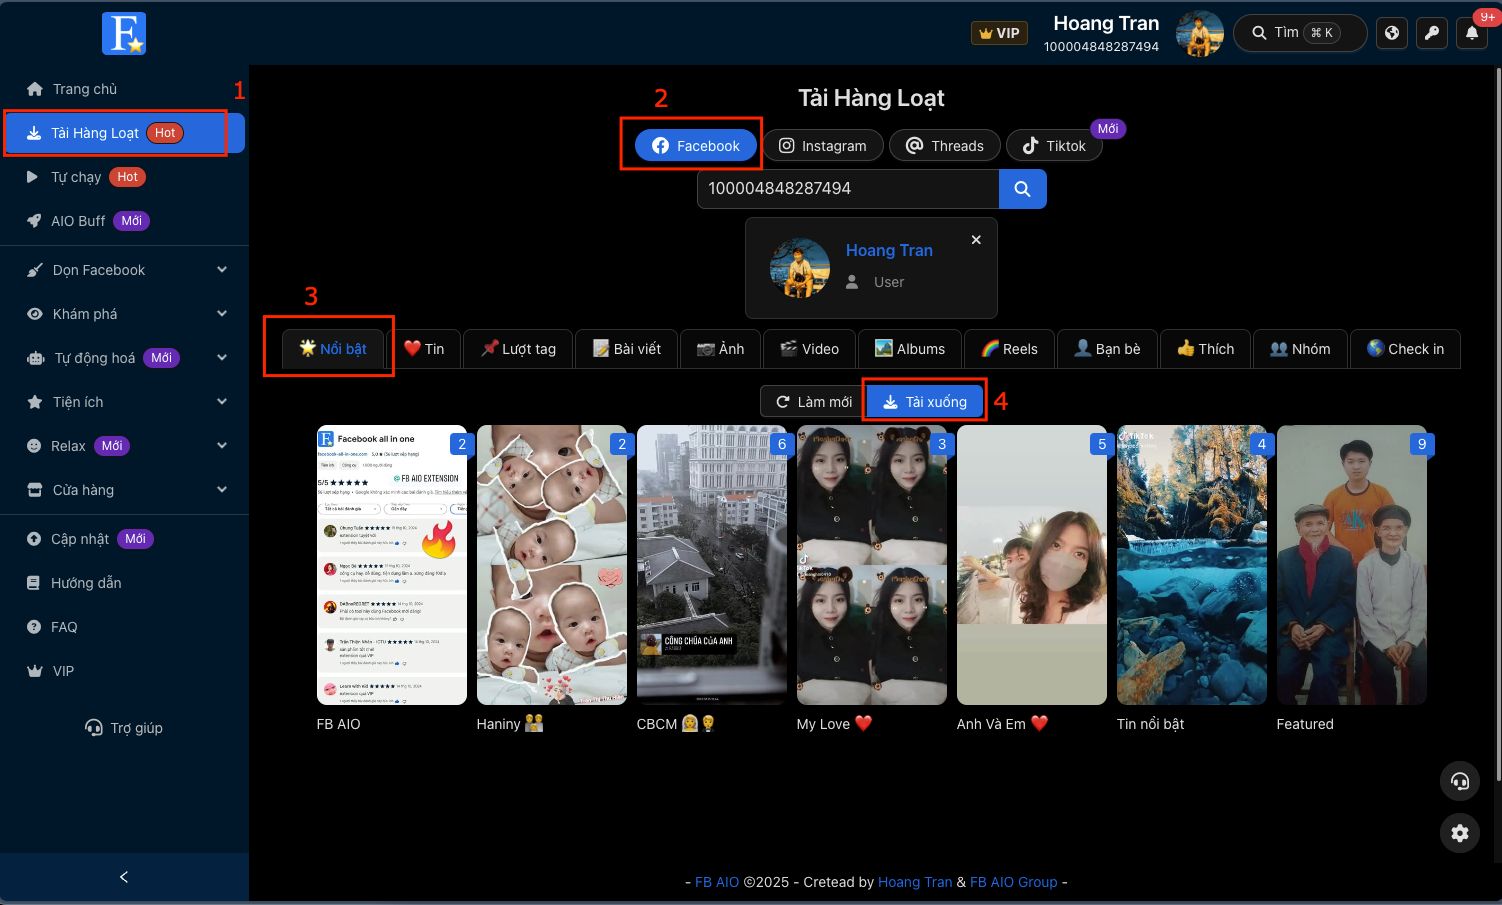This screenshot has height=905, width=1502.
Task: Switch to Threads platform
Action: pyautogui.click(x=944, y=146)
